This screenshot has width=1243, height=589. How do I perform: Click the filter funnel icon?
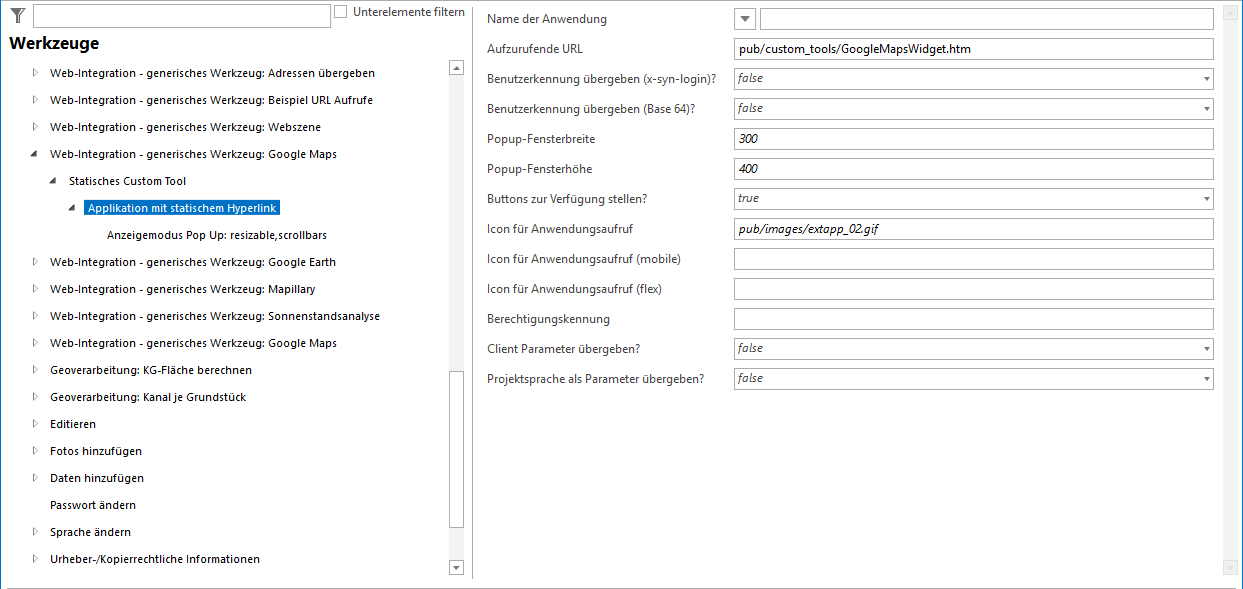click(16, 15)
